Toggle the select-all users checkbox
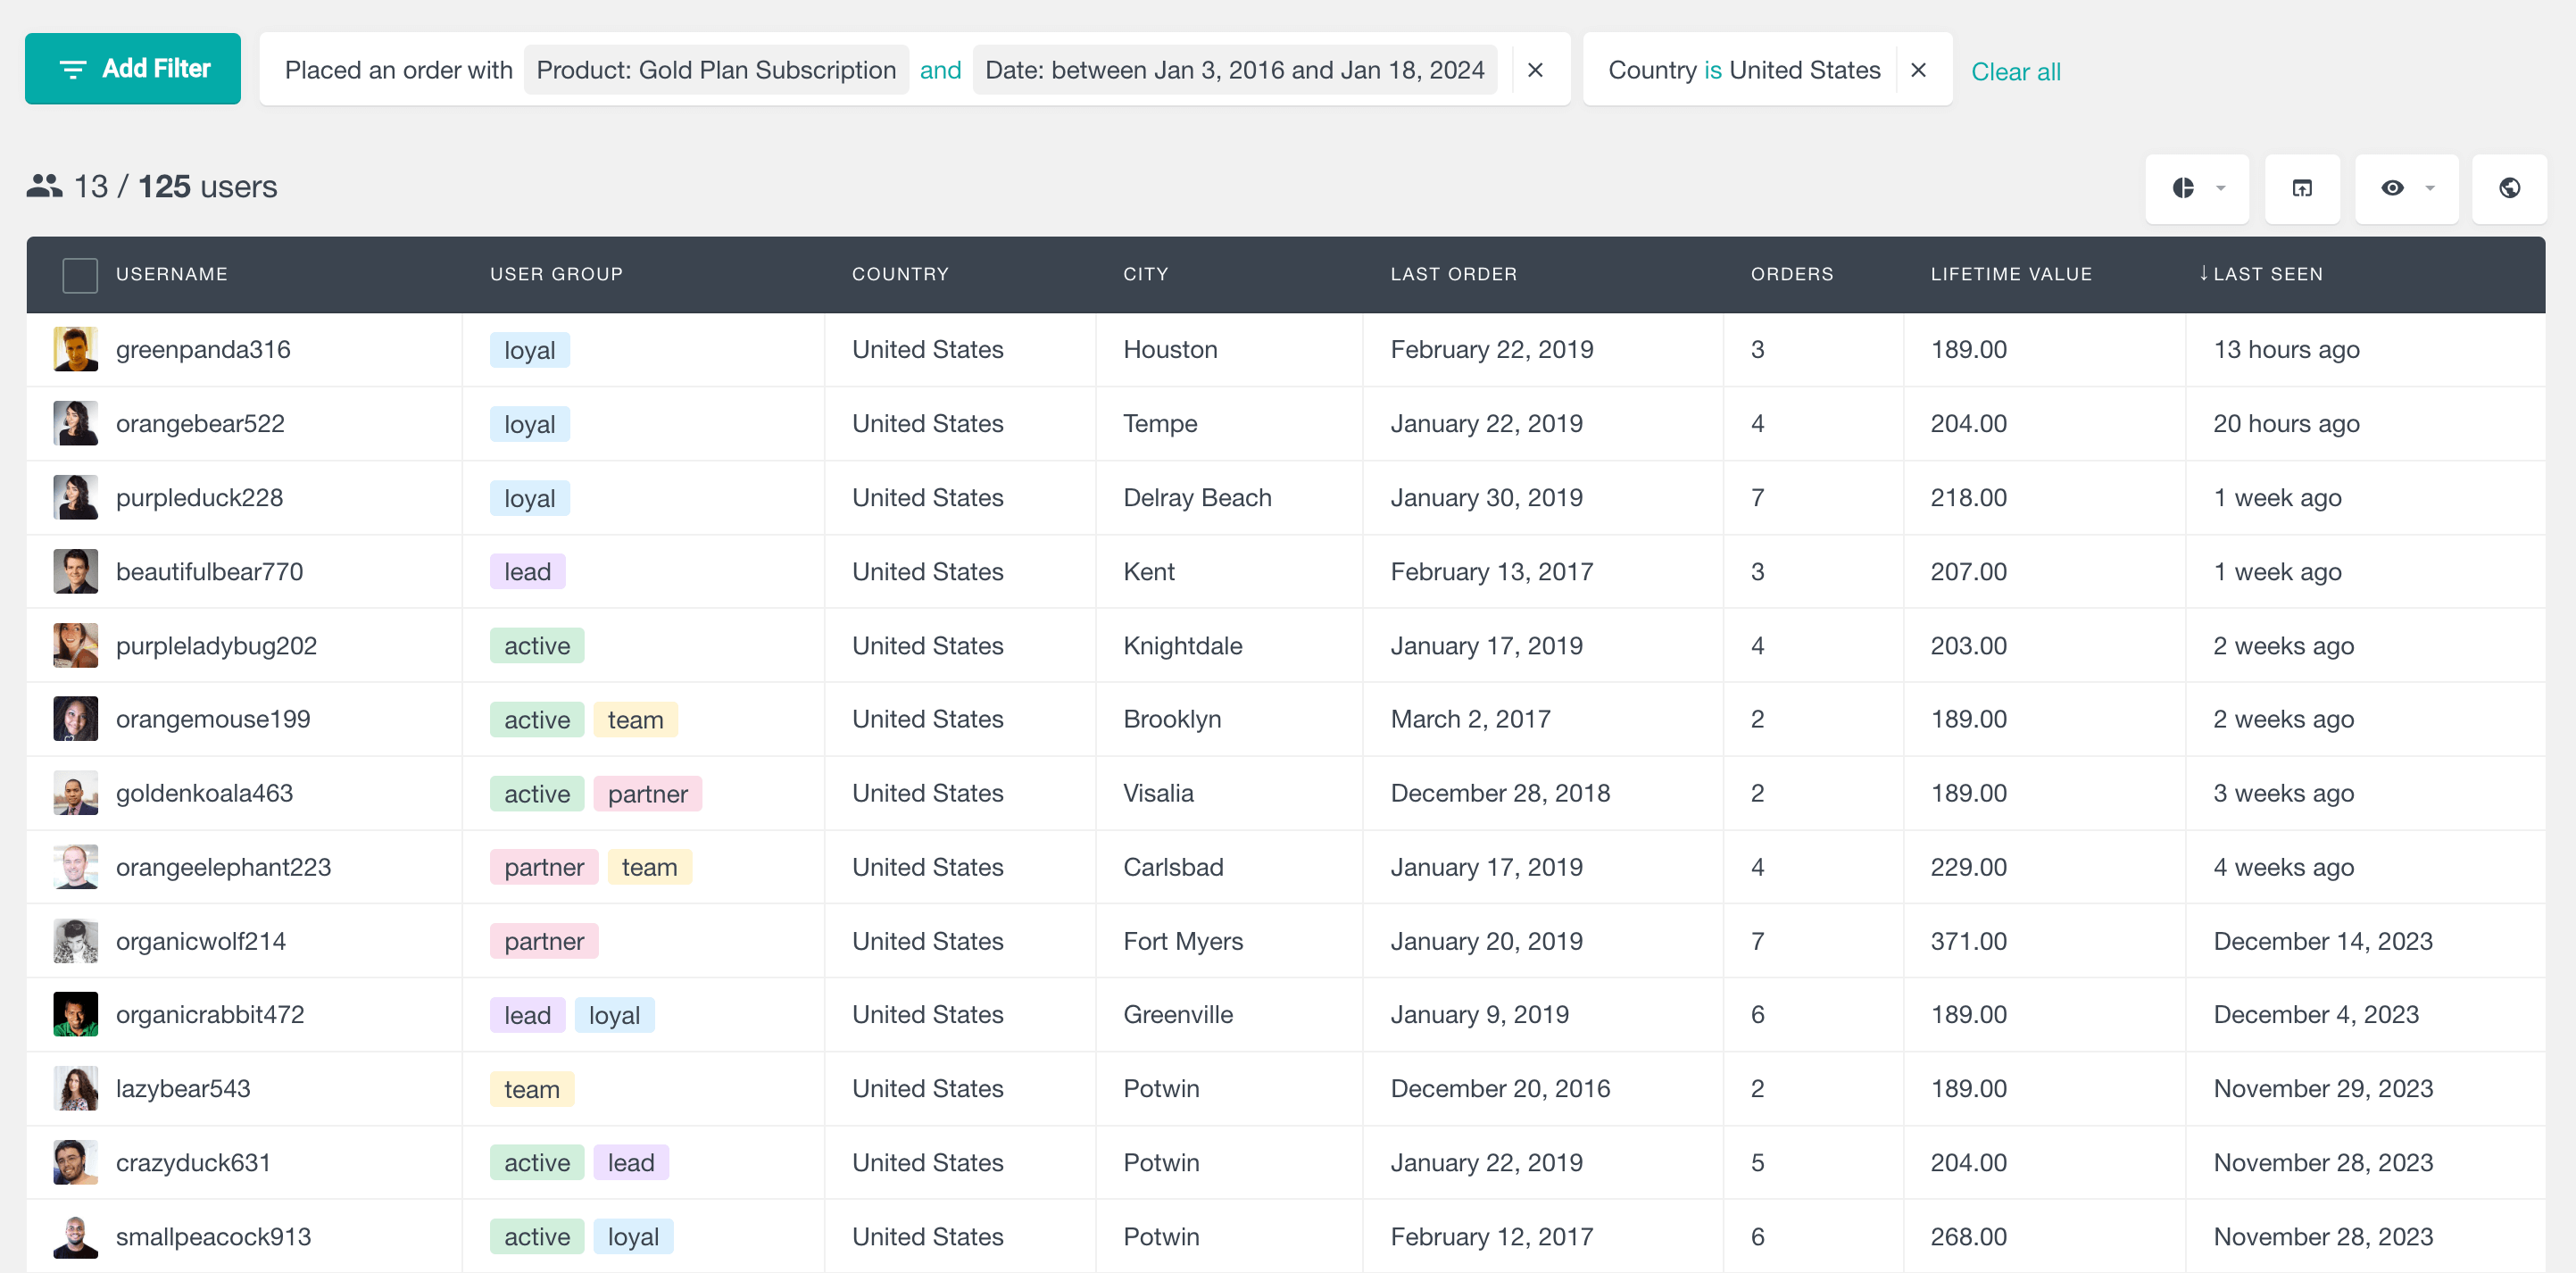The height and width of the screenshot is (1273, 2576). point(80,274)
